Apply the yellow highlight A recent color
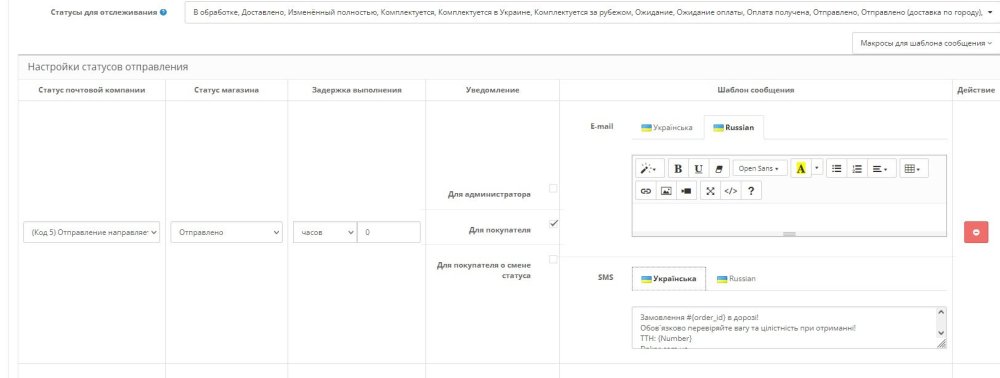Viewport: 1000px width, 378px height. coord(800,169)
